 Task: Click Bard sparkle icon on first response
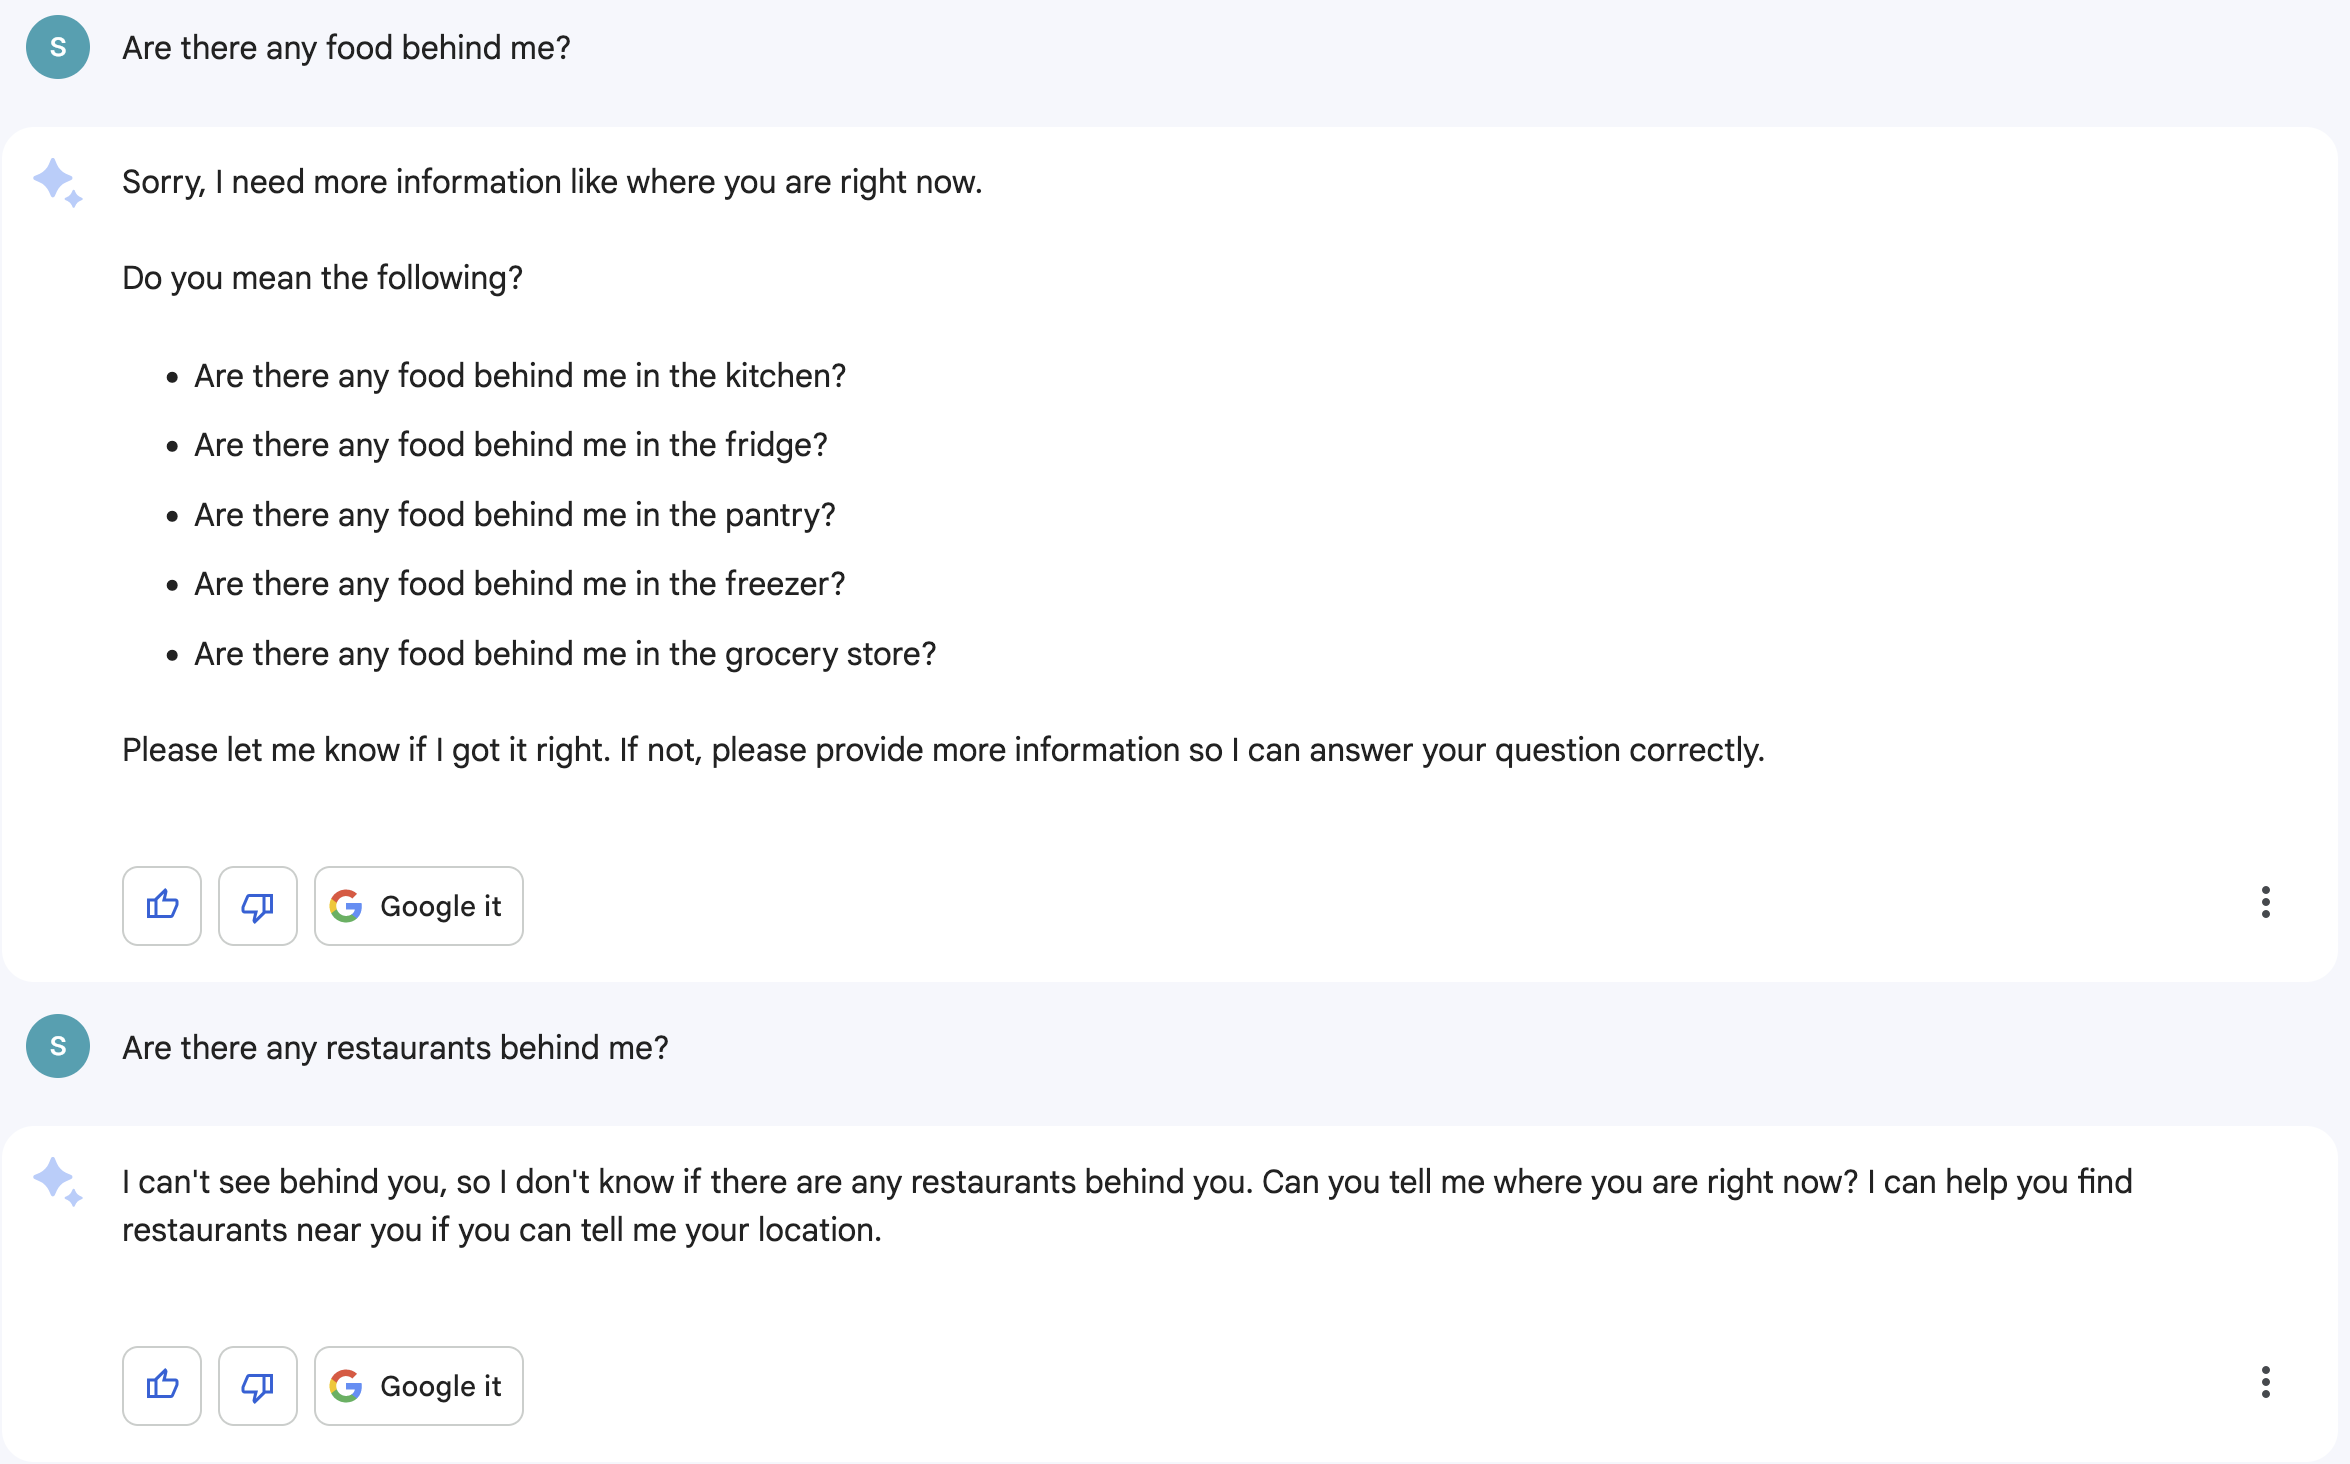[x=57, y=183]
